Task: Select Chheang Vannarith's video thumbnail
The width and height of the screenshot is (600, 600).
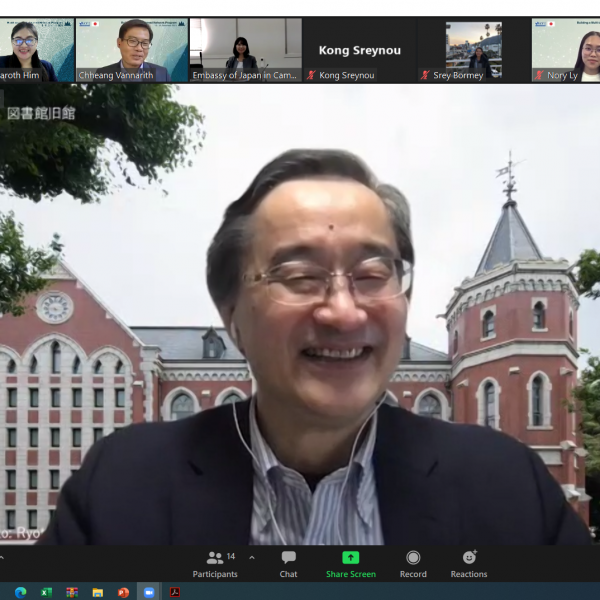Action: coord(131,49)
